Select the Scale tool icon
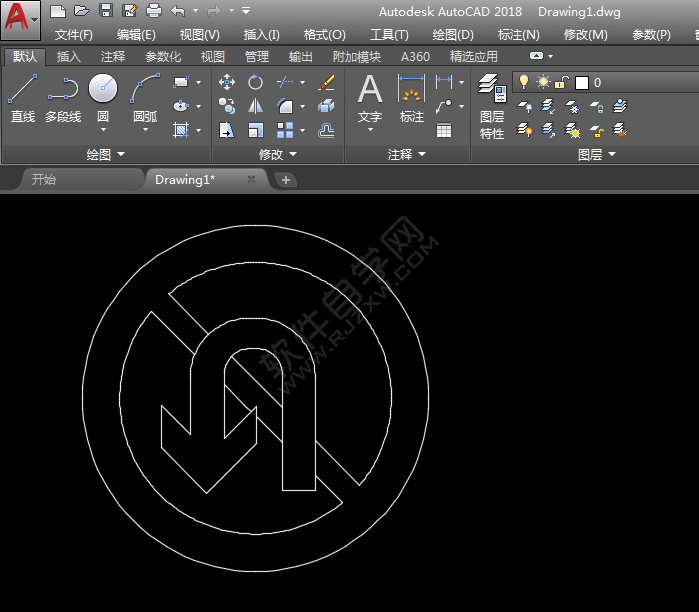 (255, 131)
